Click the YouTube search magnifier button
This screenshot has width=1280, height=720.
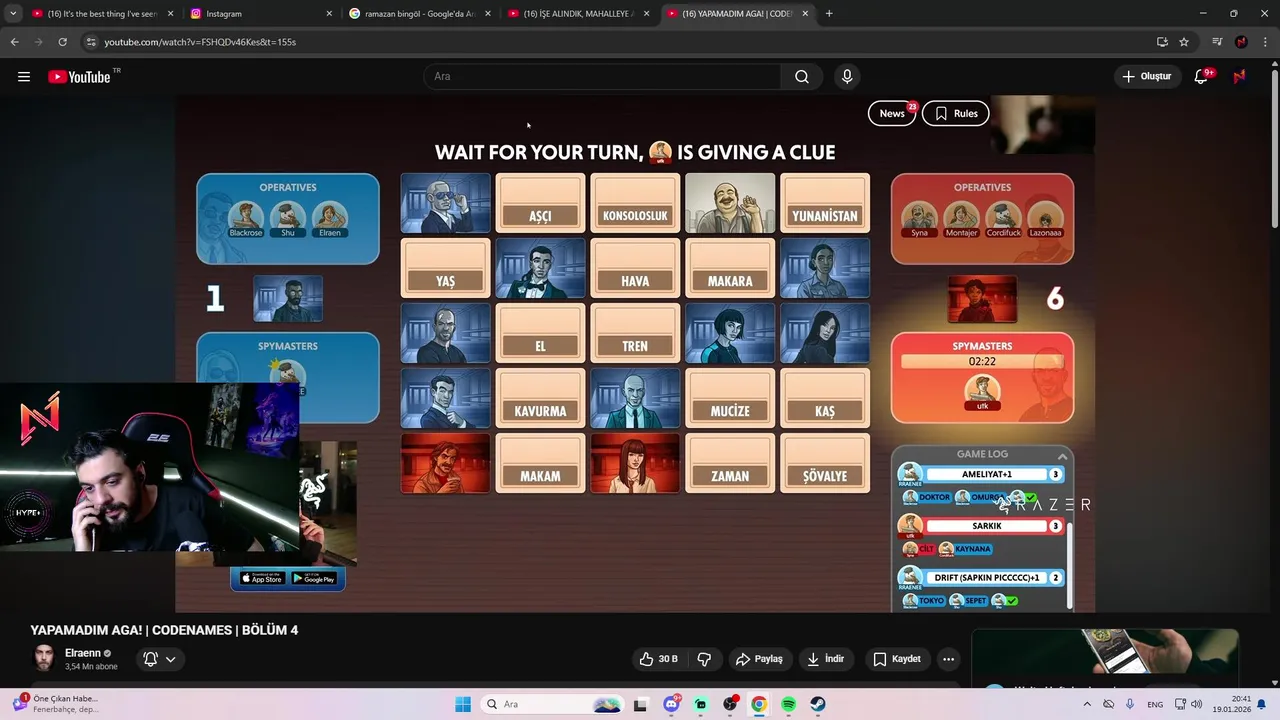[801, 77]
